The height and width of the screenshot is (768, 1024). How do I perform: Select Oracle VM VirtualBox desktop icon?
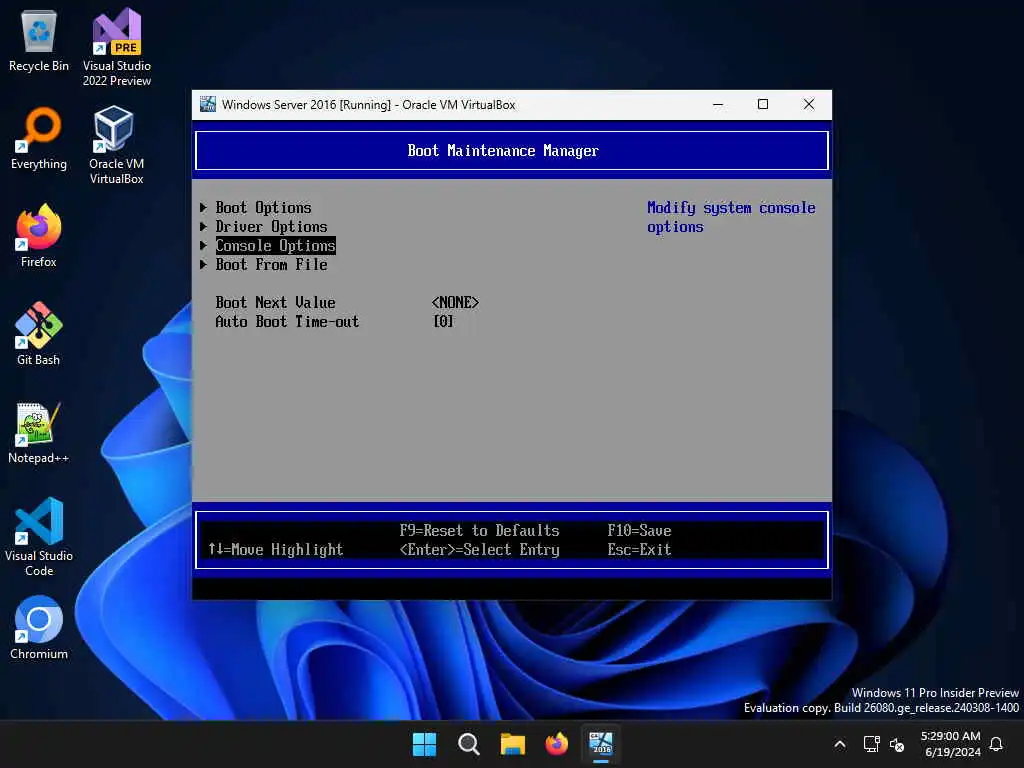pyautogui.click(x=116, y=145)
